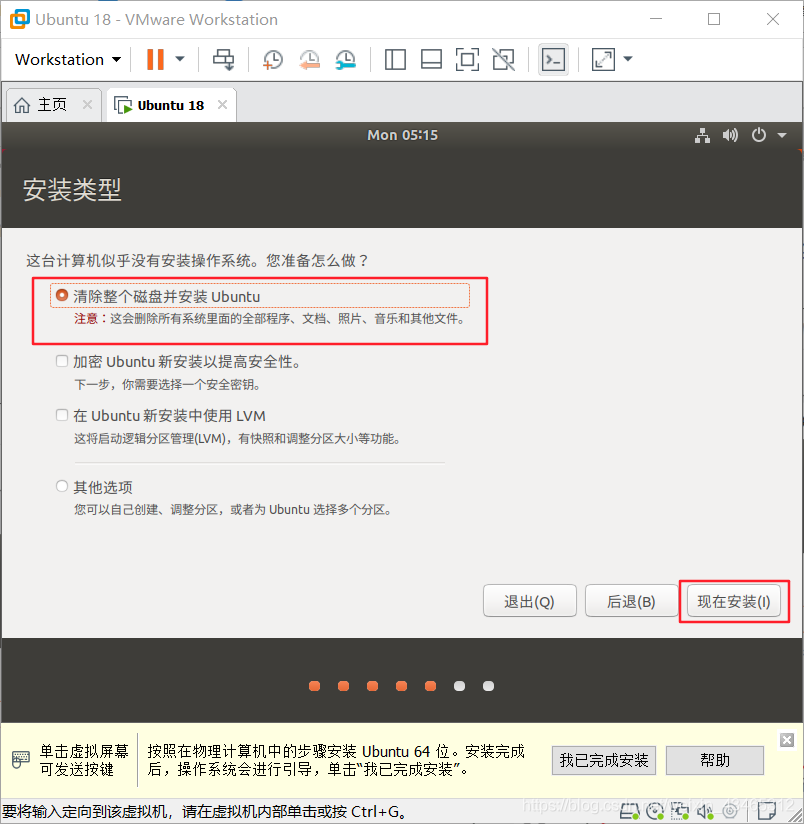Dismiss the yellow install hint bar

tap(787, 740)
